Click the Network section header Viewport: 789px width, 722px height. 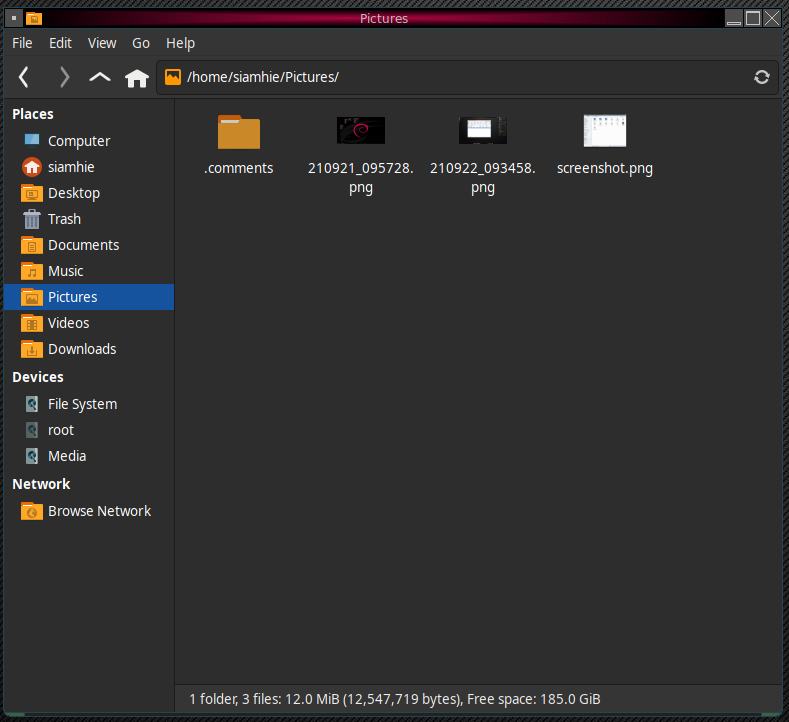pyautogui.click(x=41, y=484)
